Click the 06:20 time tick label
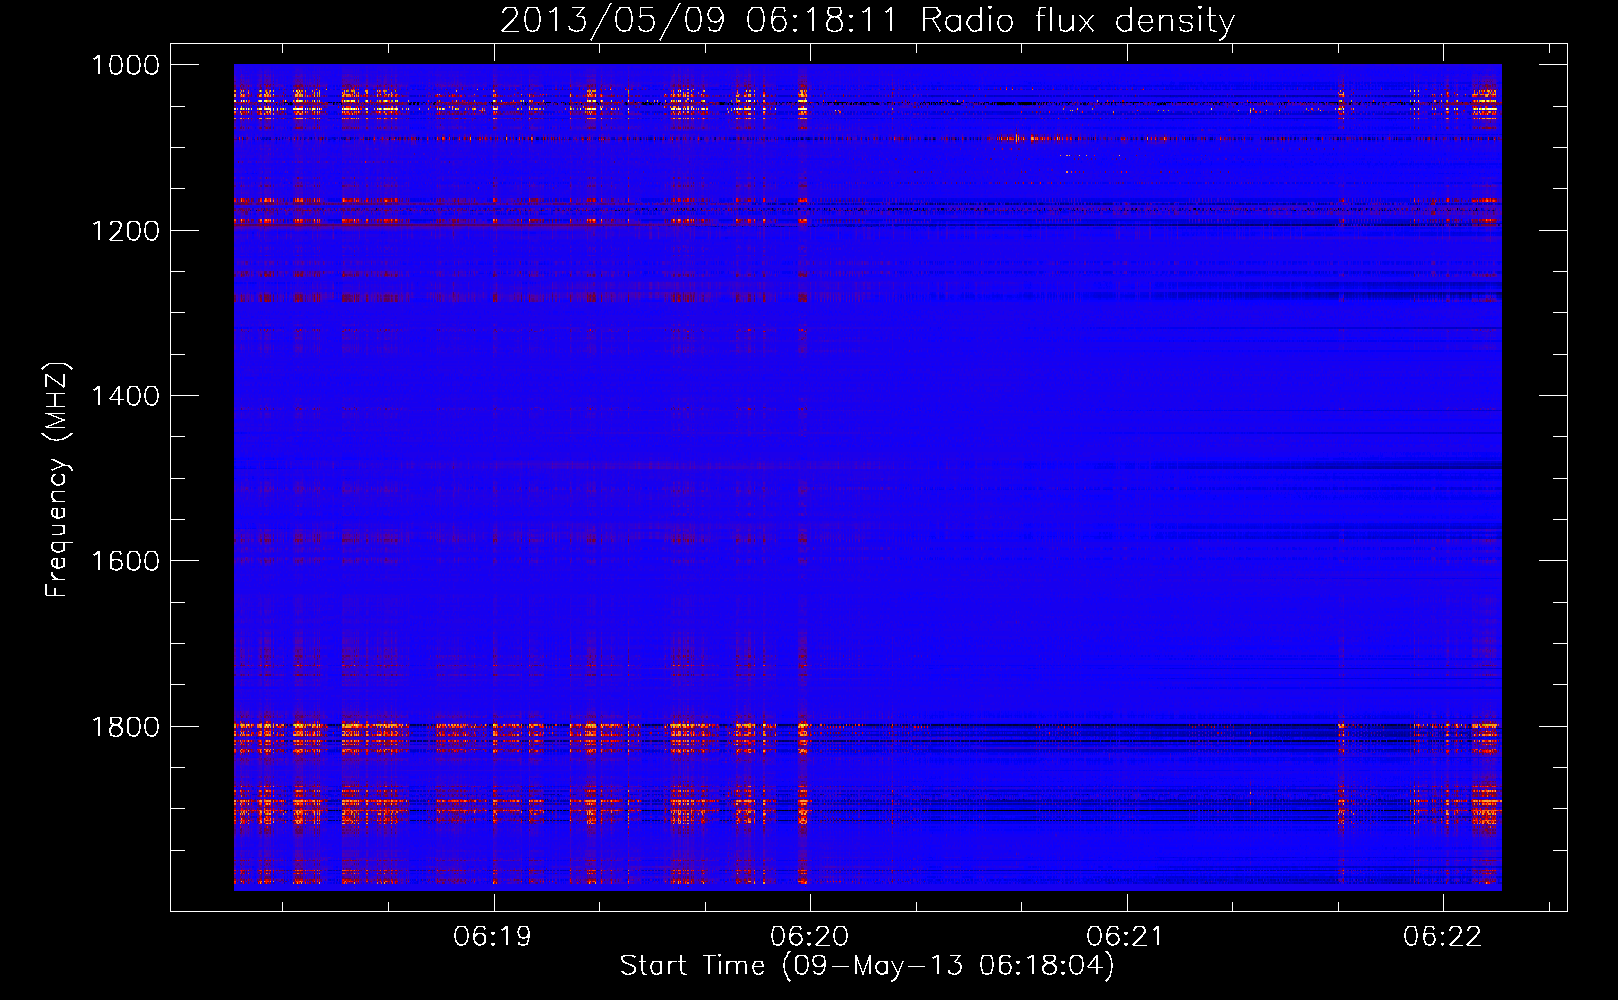Screen dimensions: 1618x1000 809,936
